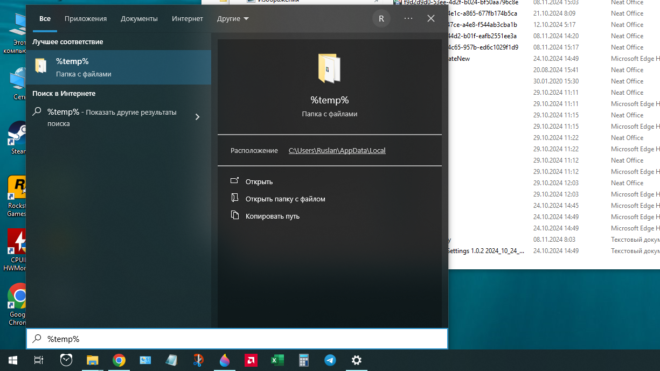Viewport: 660px width, 371px height.
Task: Open the three-dots options menu
Action: coord(408,19)
